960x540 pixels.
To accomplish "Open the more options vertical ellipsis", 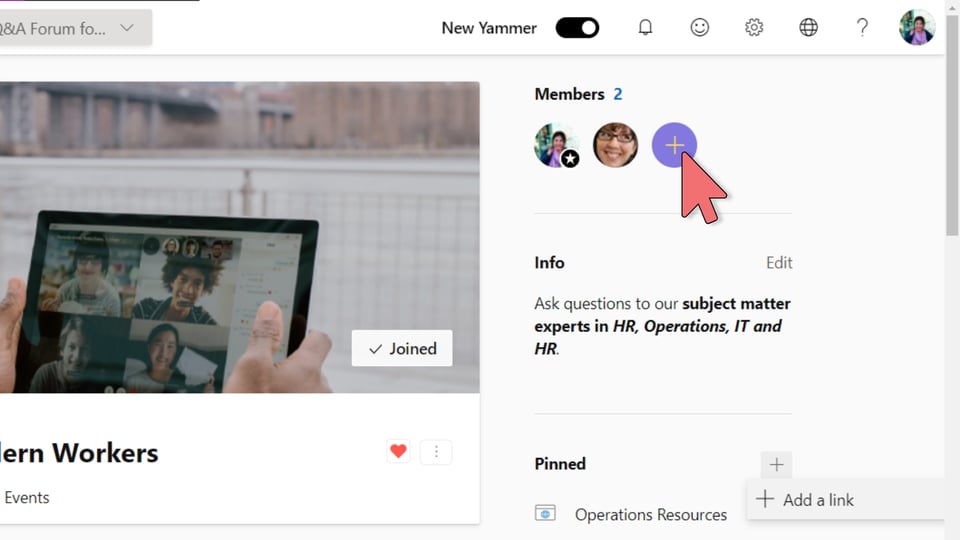I will pos(436,452).
